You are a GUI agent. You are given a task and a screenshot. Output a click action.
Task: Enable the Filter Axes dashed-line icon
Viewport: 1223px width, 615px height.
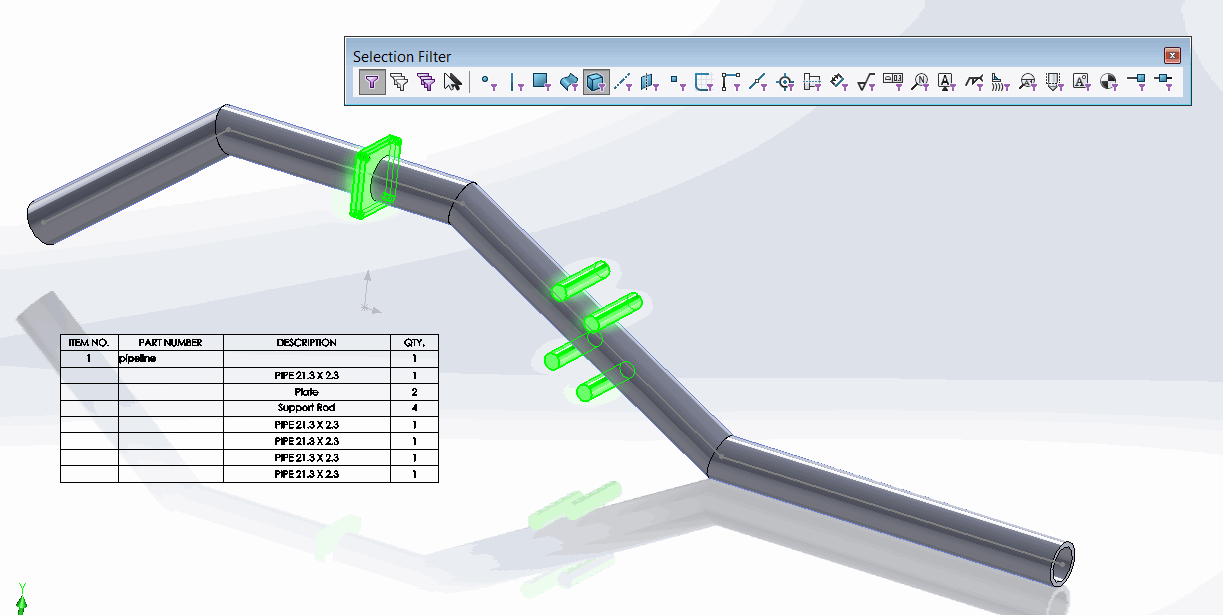pos(623,82)
